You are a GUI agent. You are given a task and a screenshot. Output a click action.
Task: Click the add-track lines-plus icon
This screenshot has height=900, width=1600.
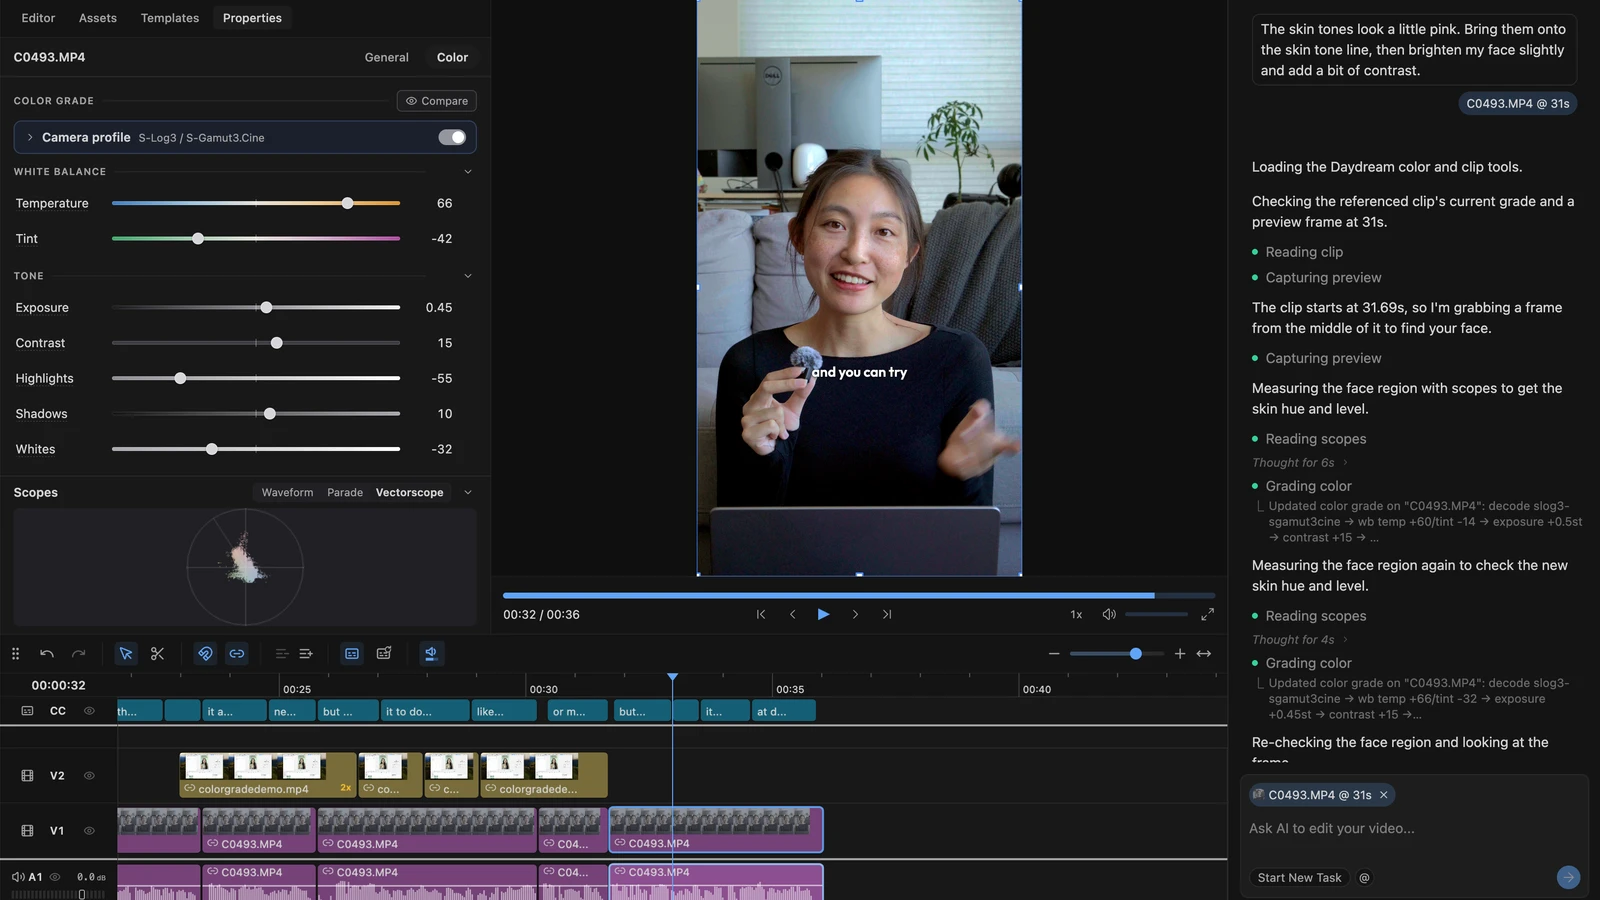coord(306,653)
